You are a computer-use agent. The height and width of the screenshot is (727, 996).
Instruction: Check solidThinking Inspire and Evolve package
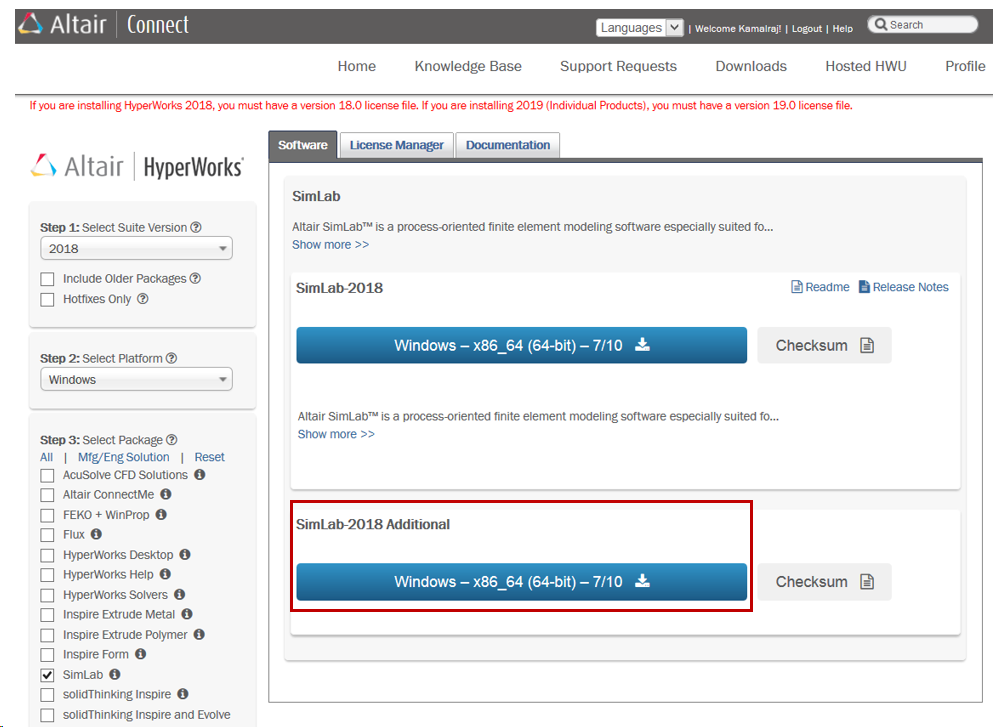(48, 716)
